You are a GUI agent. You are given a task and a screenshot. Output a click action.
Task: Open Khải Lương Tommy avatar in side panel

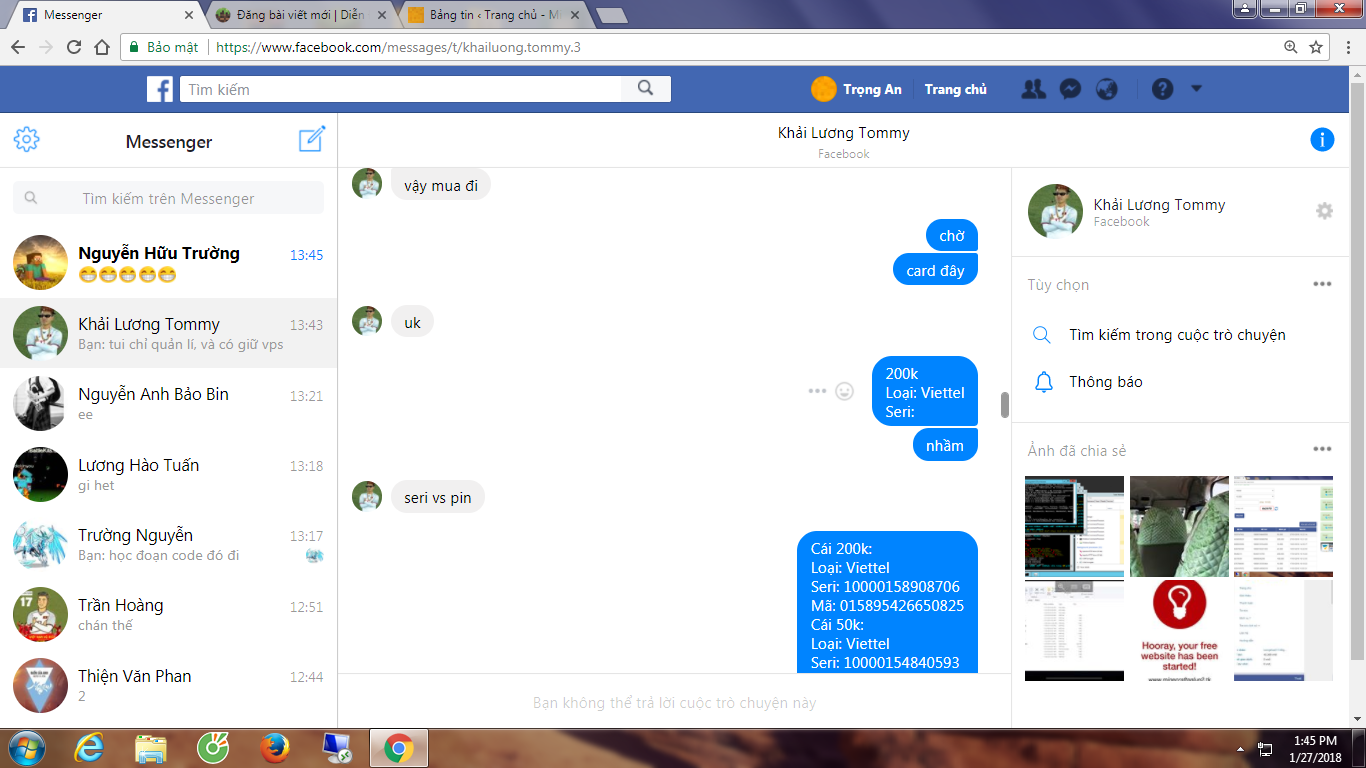tap(1056, 211)
